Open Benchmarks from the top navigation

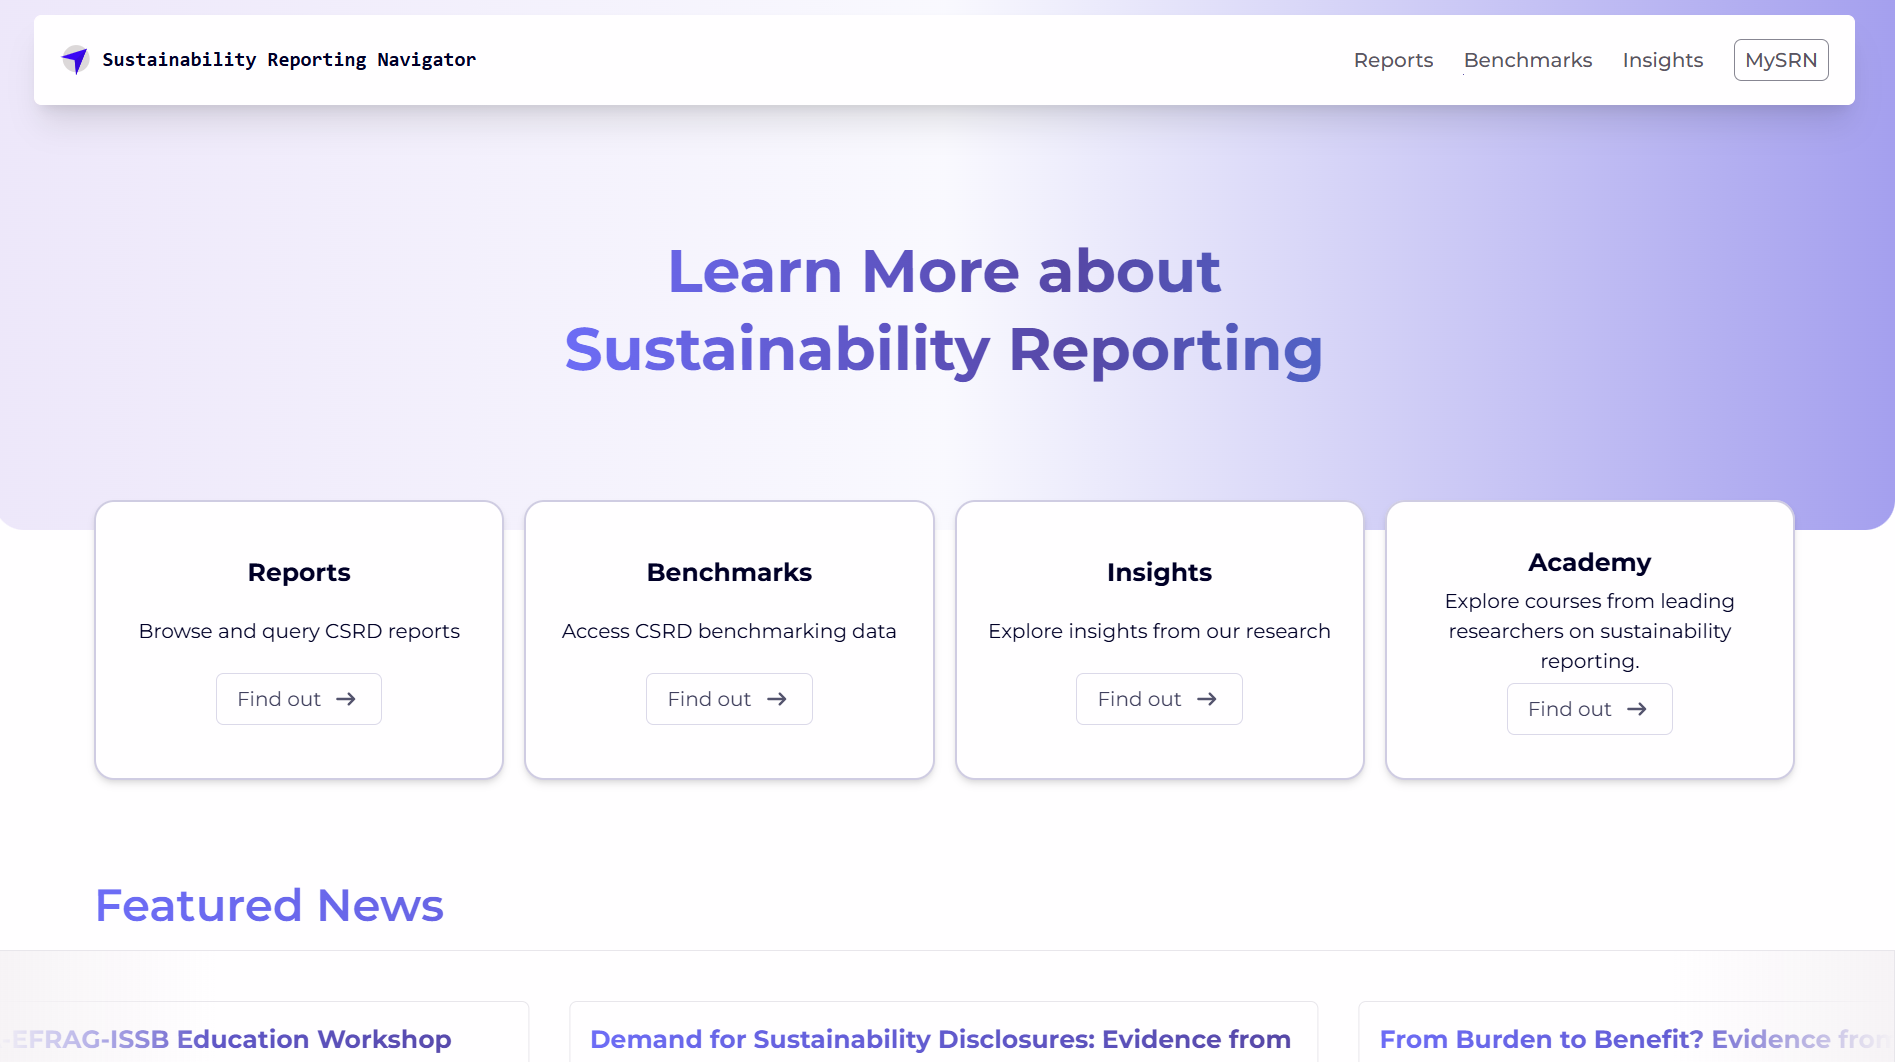tap(1527, 60)
